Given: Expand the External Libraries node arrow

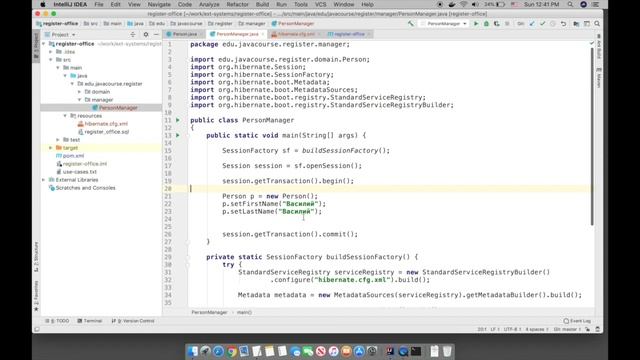Looking at the screenshot, I should pyautogui.click(x=44, y=180).
